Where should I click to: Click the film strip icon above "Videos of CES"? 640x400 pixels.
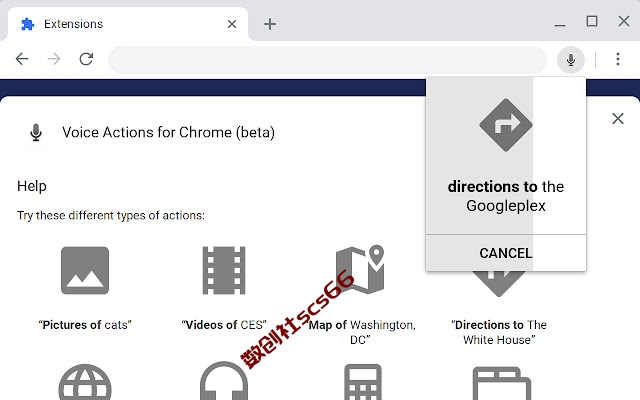click(224, 270)
